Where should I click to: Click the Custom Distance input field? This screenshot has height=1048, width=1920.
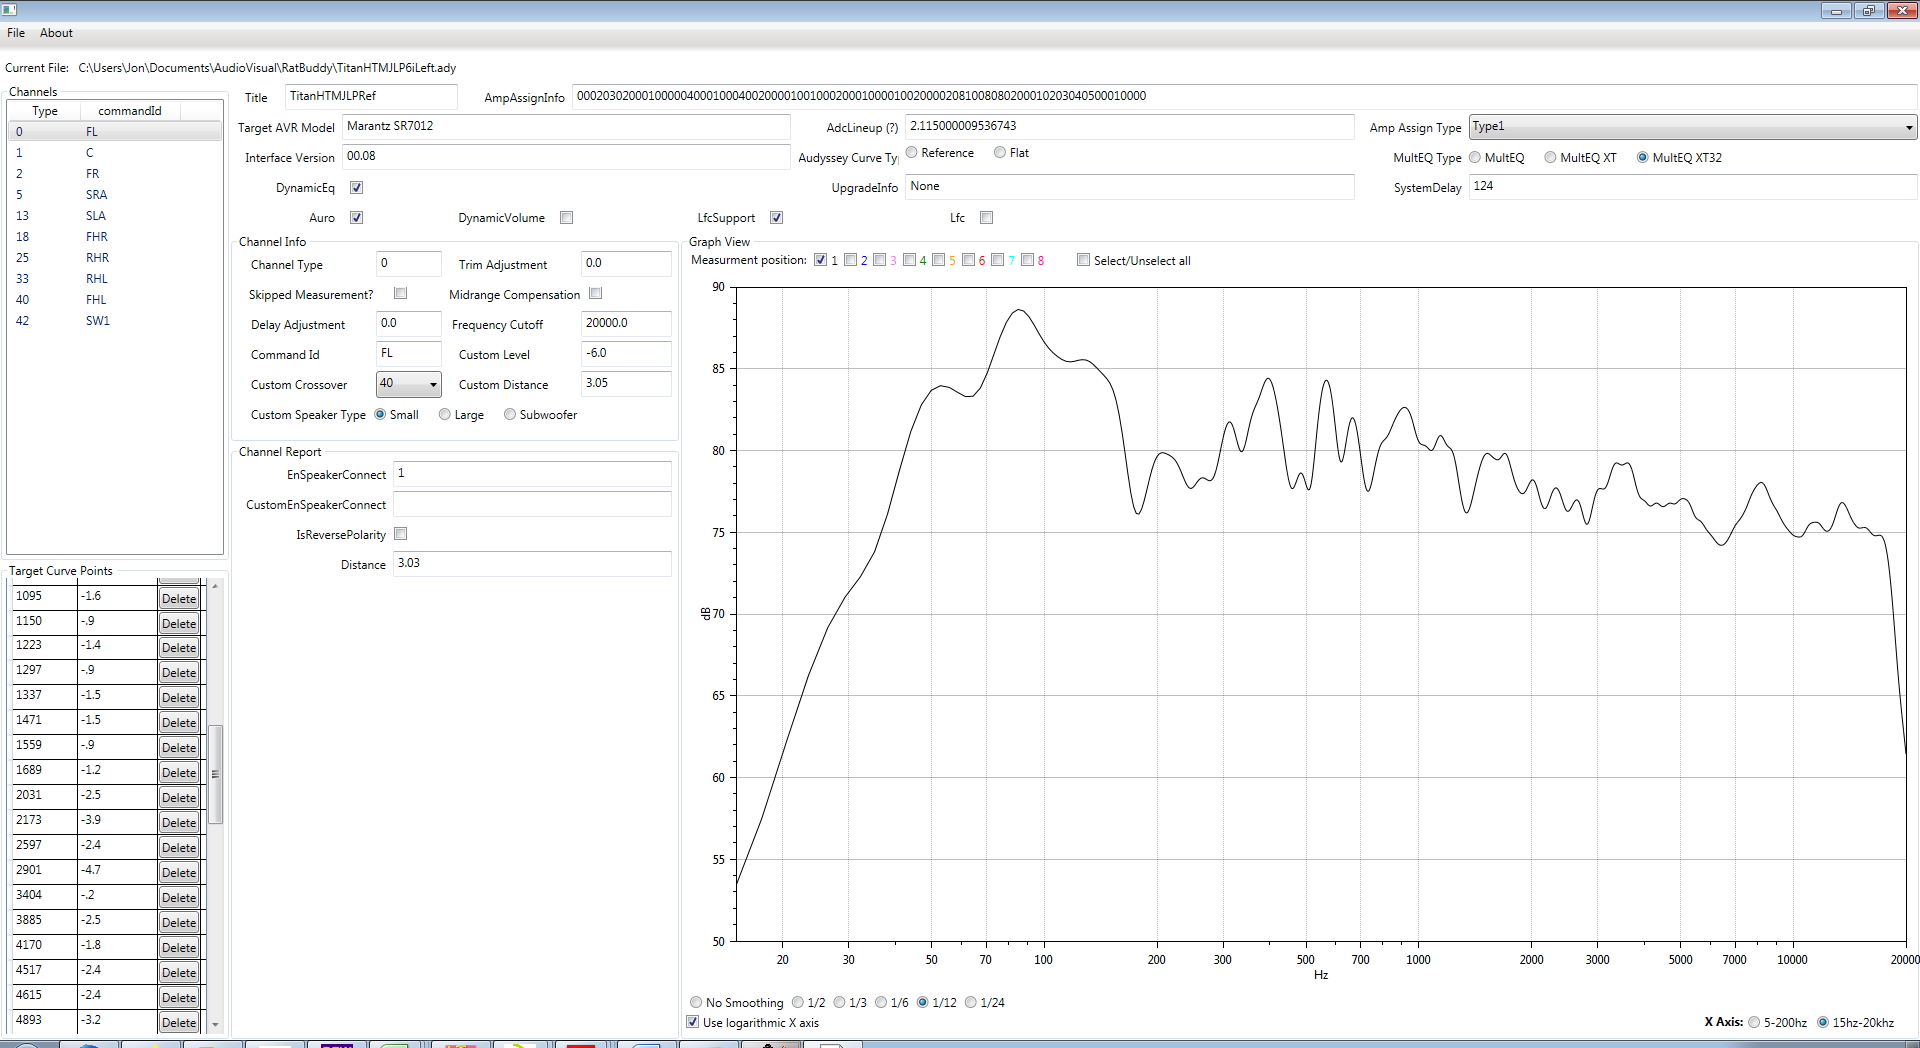click(x=625, y=384)
